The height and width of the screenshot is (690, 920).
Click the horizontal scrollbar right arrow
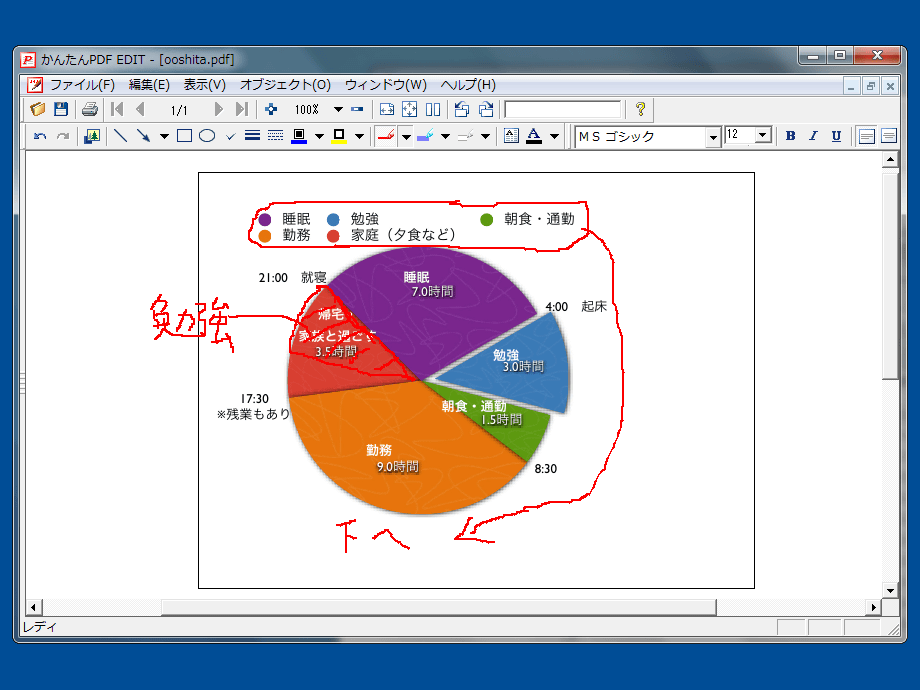[x=874, y=607]
